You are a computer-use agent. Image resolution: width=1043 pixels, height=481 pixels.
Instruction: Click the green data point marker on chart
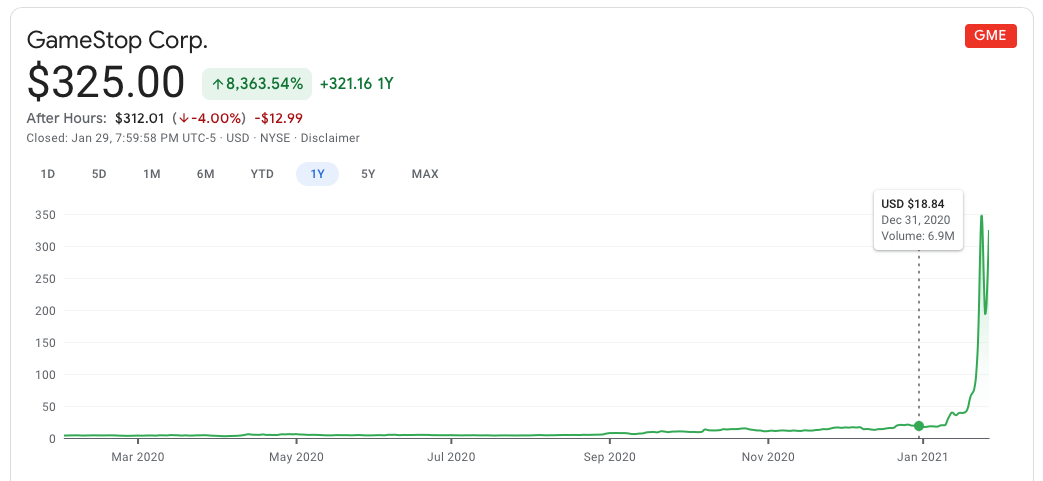click(x=919, y=426)
